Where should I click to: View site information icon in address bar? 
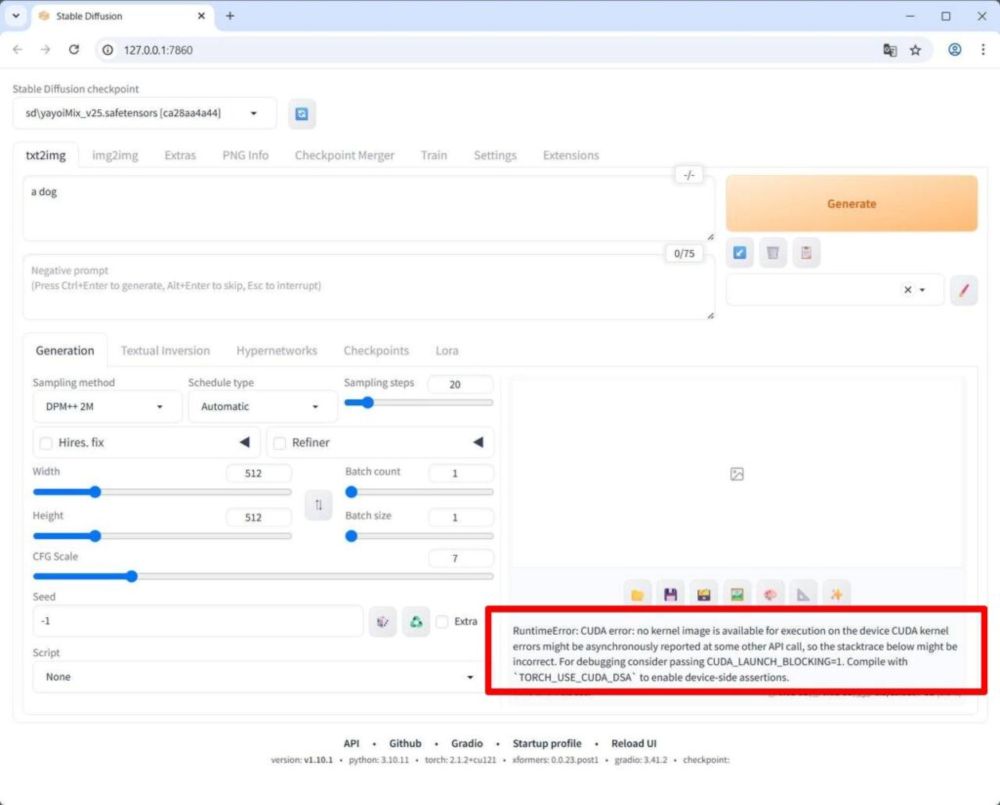tap(108, 50)
